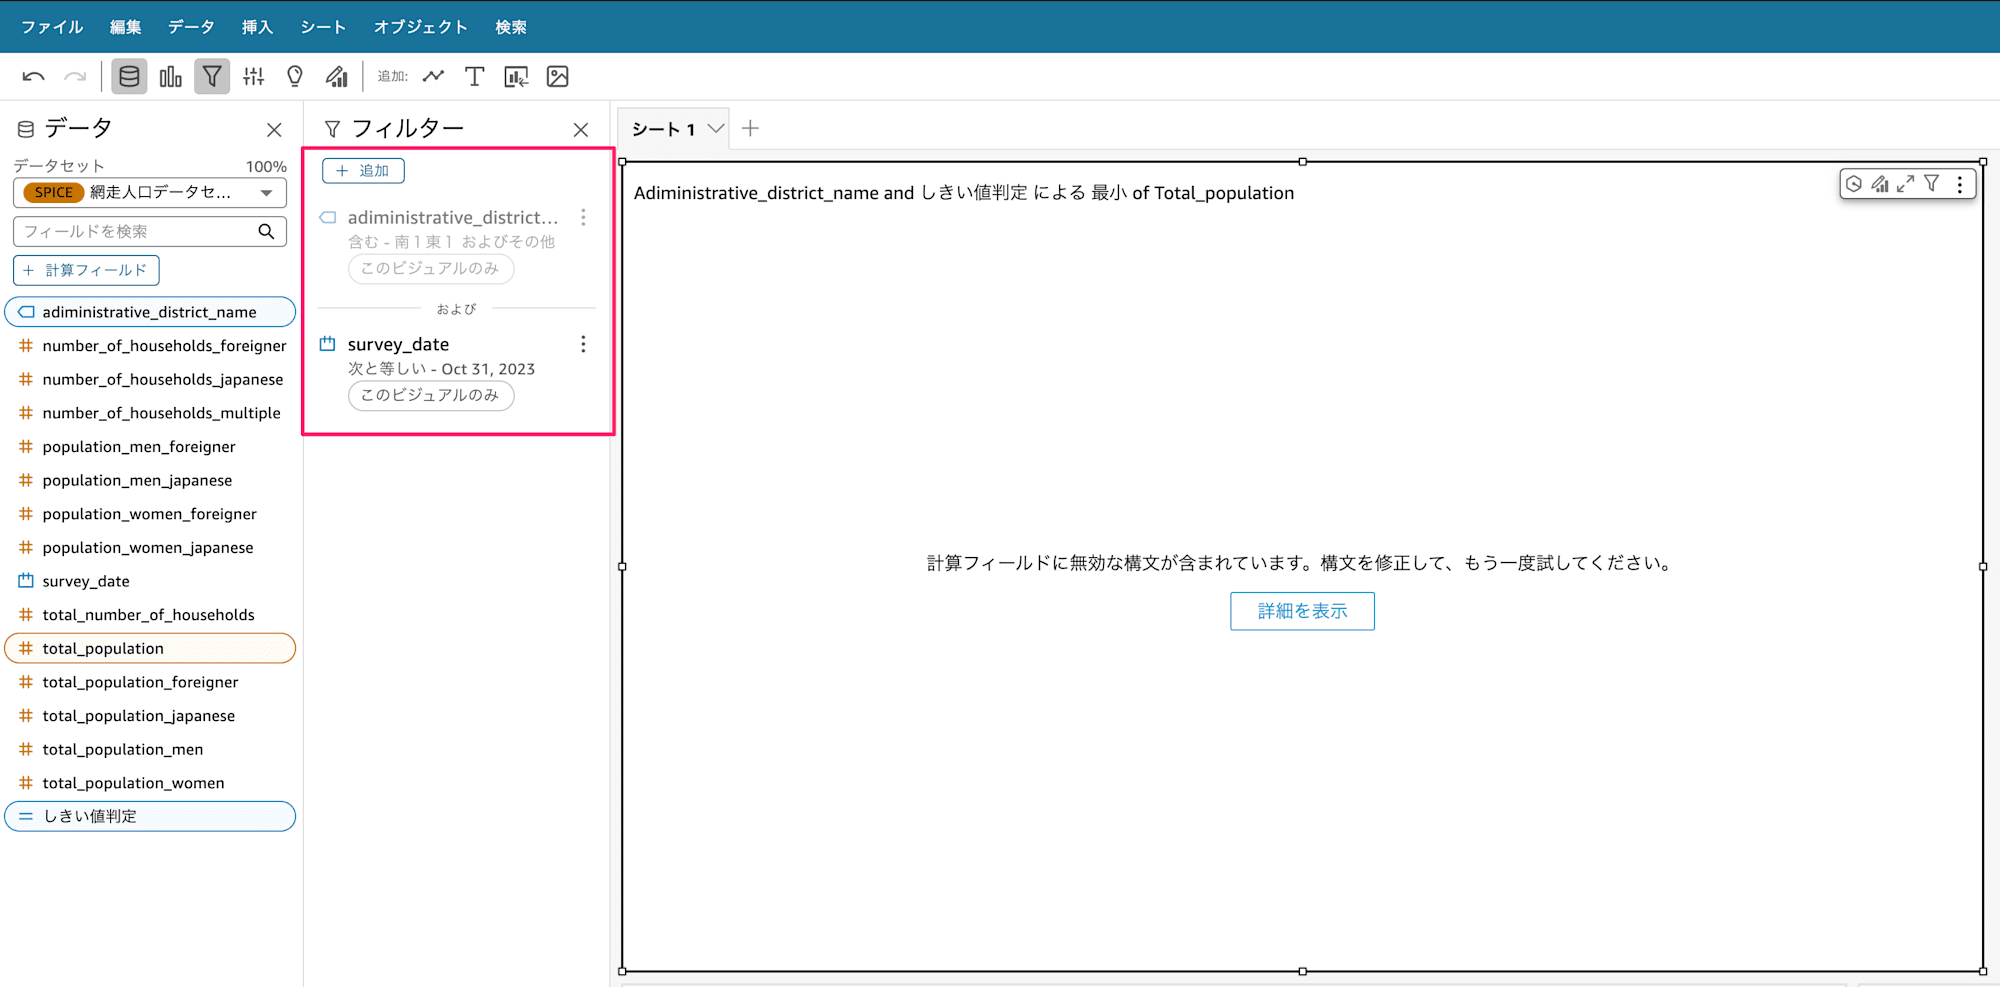The height and width of the screenshot is (987, 2000).
Task: Open the Insights lightbulb icon
Action: (x=295, y=77)
